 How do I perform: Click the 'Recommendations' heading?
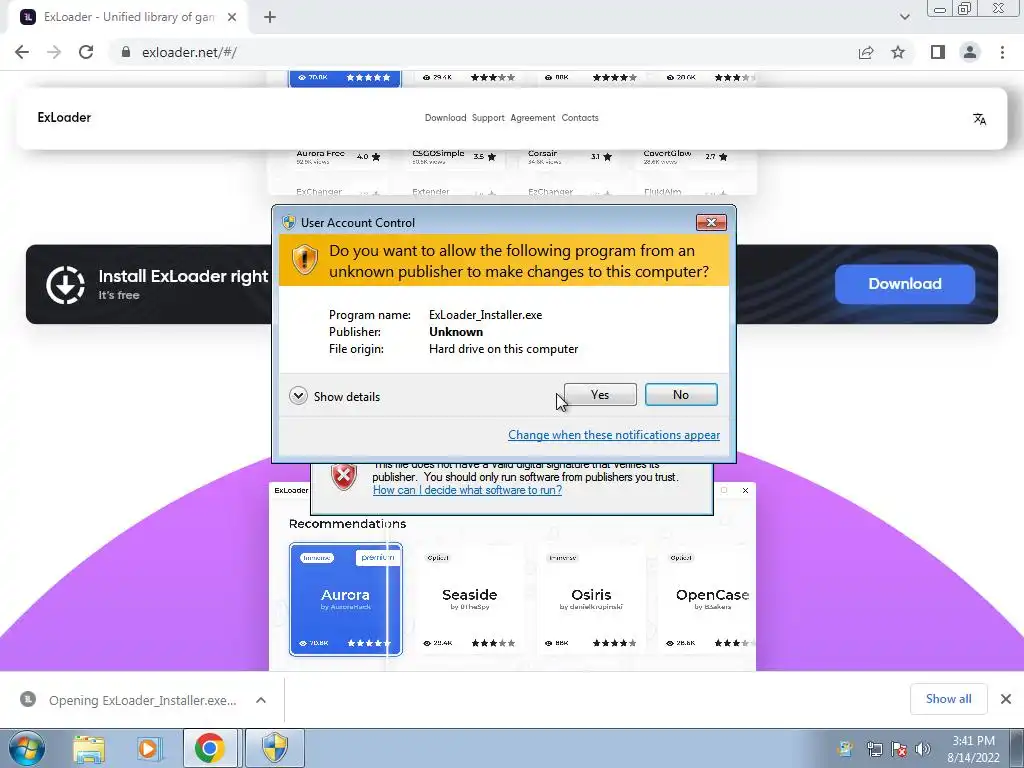pos(347,524)
